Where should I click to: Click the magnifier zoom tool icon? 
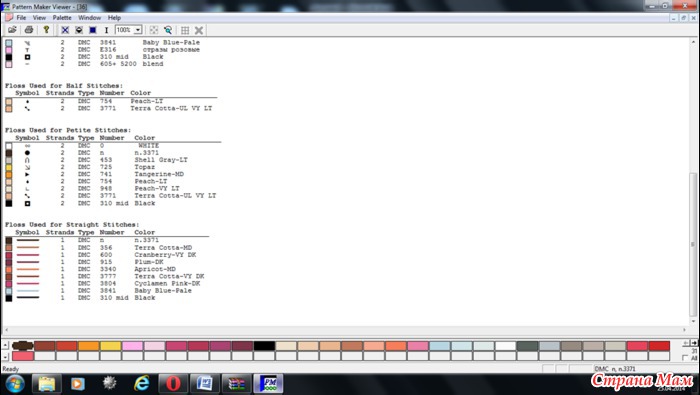pos(168,30)
